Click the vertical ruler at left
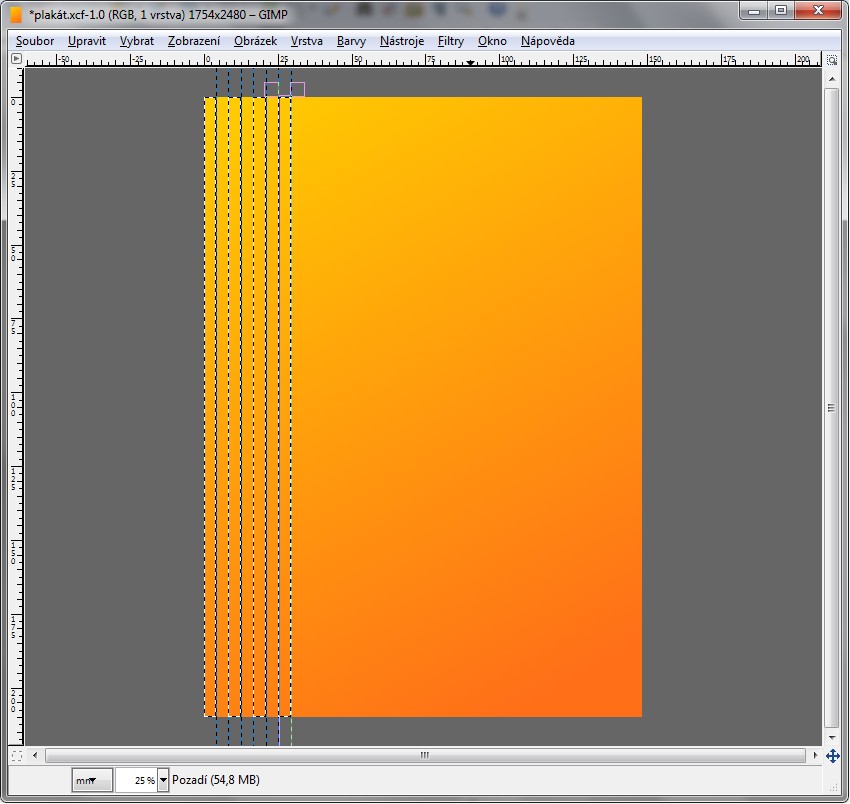Viewport: 850px width, 804px height. (17, 406)
